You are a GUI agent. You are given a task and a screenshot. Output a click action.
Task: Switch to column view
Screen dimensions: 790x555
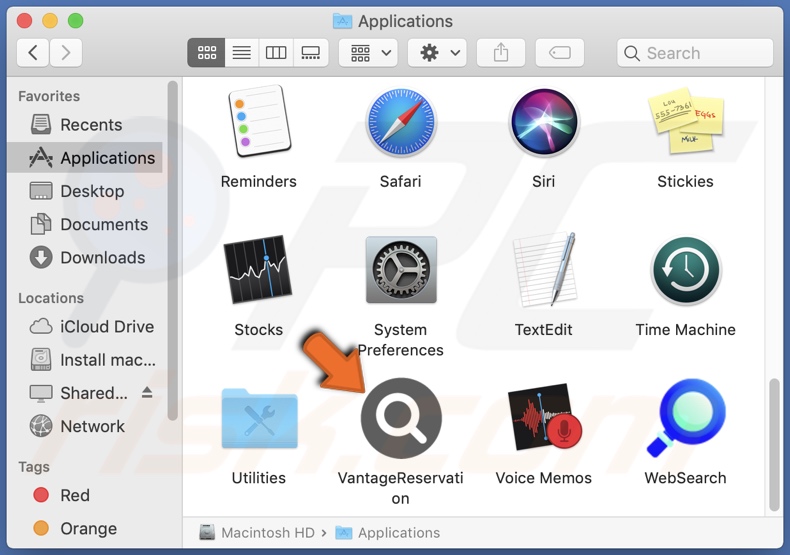coord(276,52)
